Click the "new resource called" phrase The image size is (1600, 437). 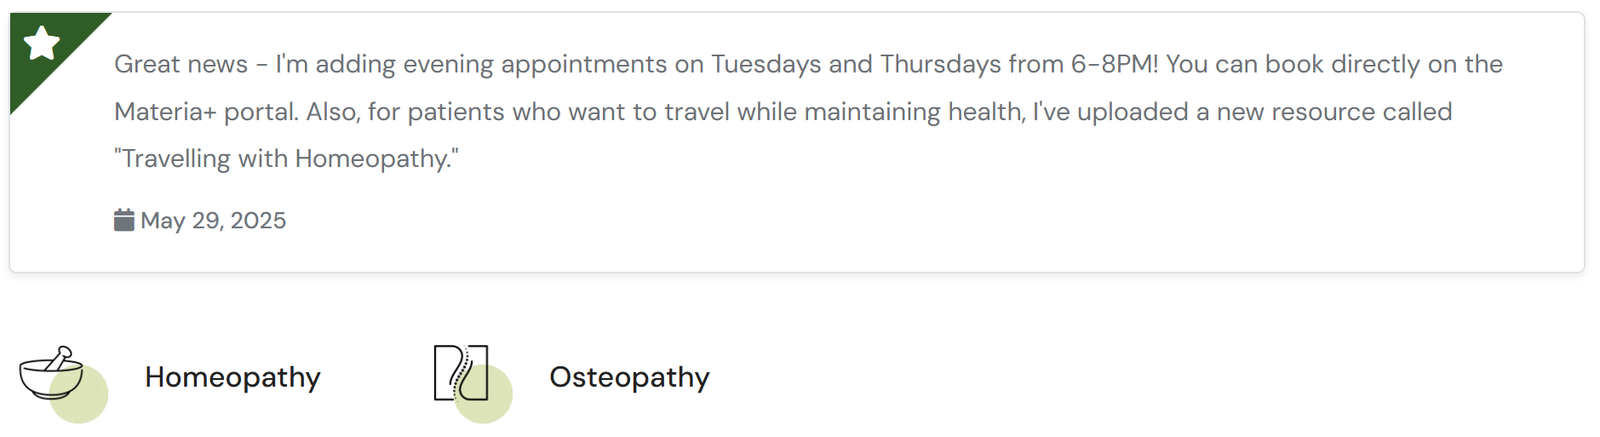point(1343,111)
